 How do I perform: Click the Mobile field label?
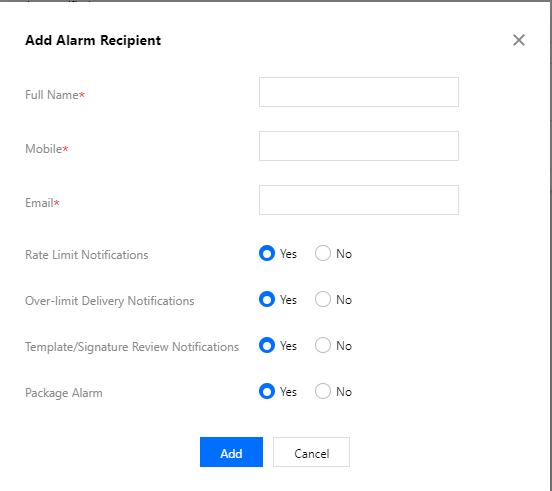click(46, 149)
